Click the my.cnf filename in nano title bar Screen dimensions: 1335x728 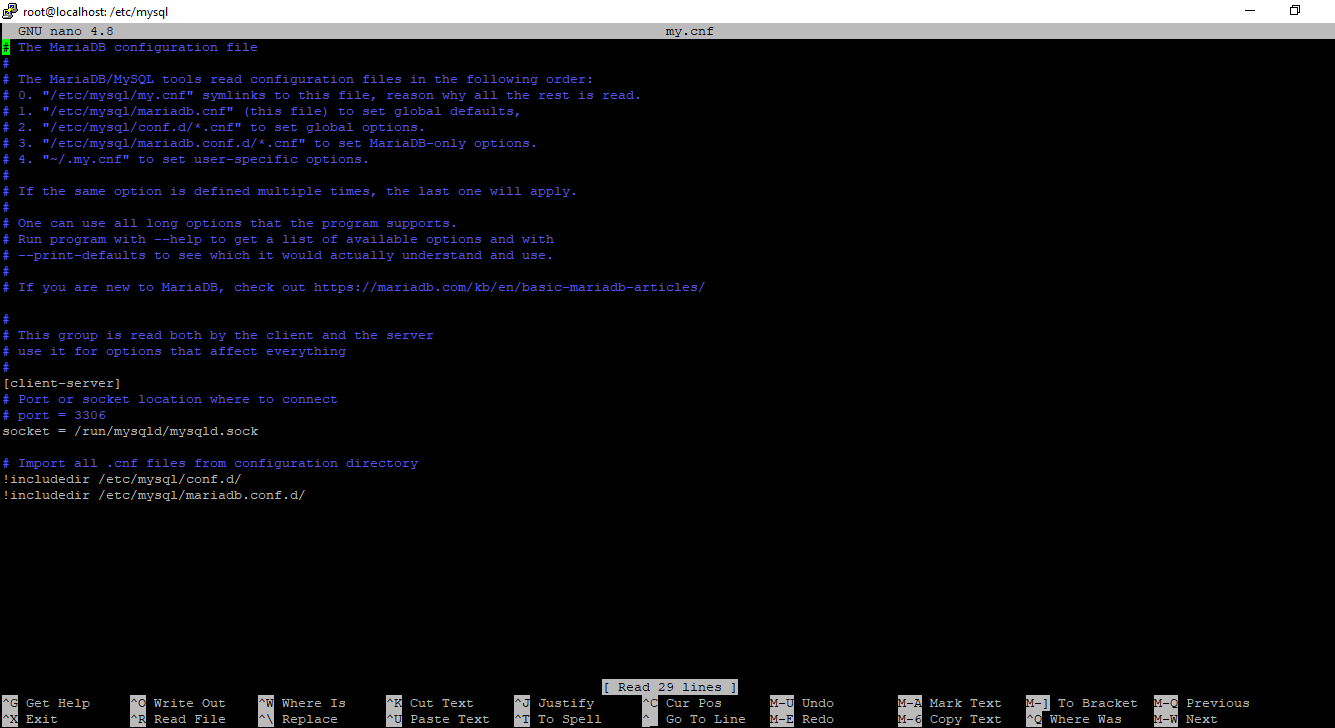(689, 31)
